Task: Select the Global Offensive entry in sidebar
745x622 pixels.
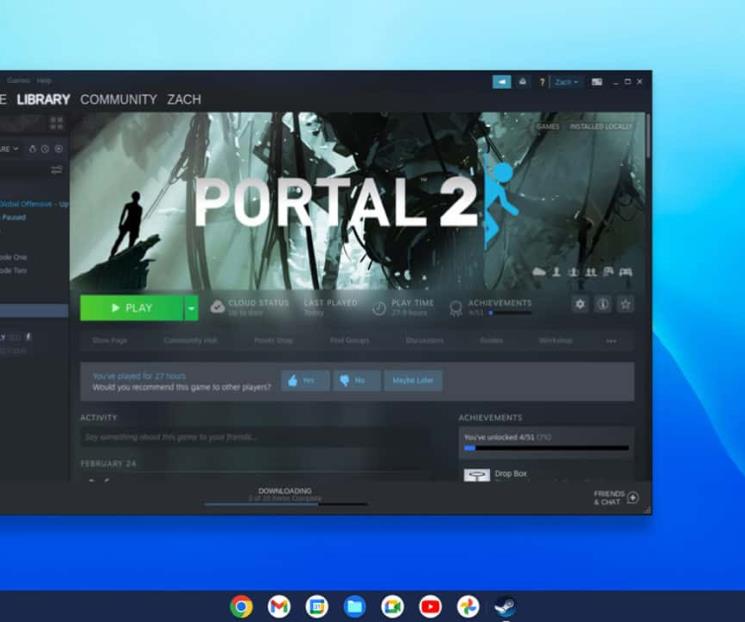Action: [34, 204]
